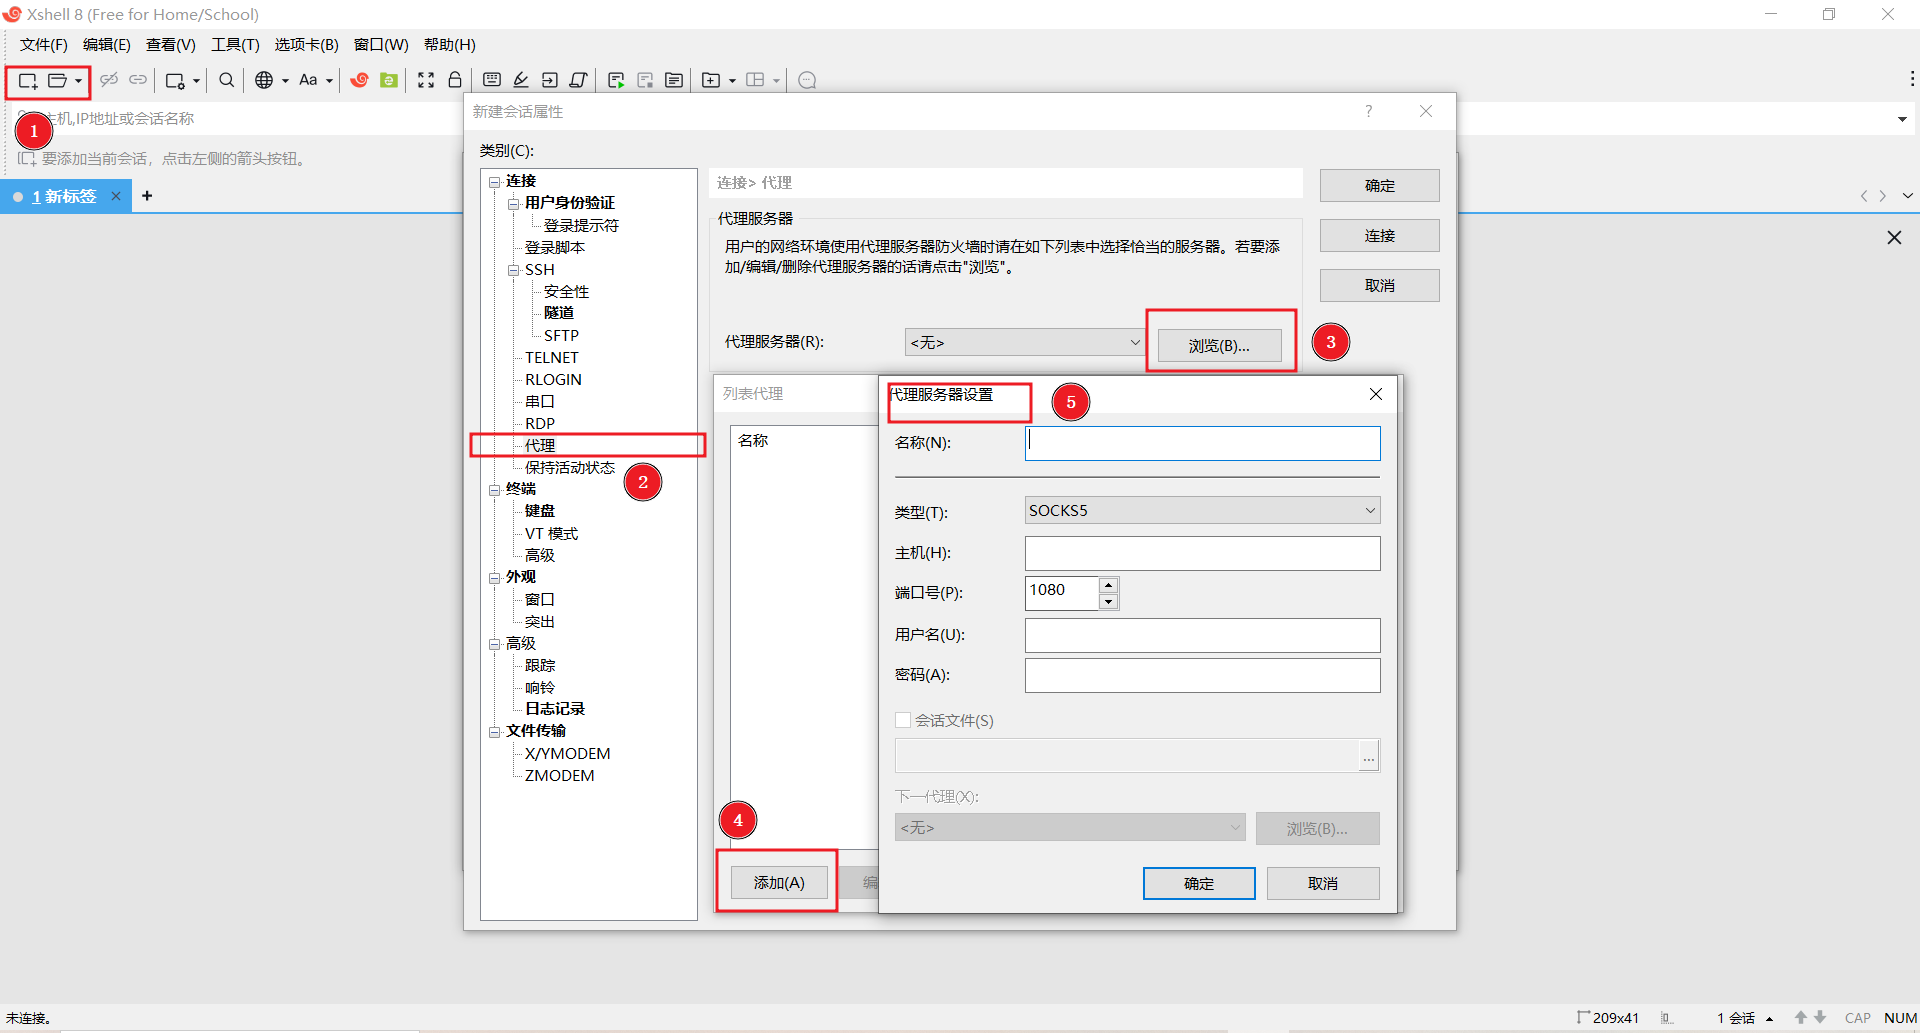Select 隧道 in category tree

[559, 313]
